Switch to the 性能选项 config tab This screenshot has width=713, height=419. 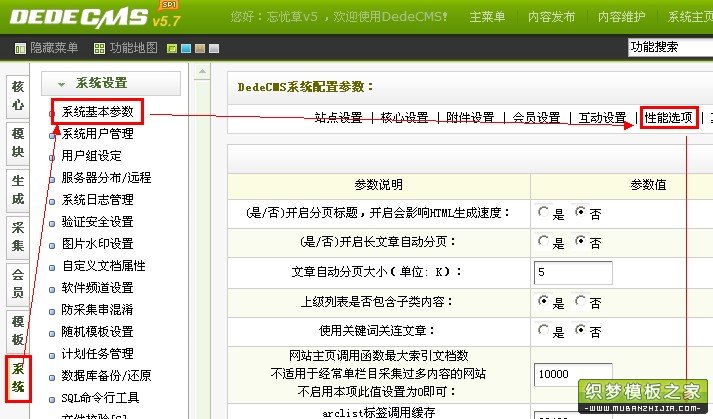pyautogui.click(x=668, y=118)
